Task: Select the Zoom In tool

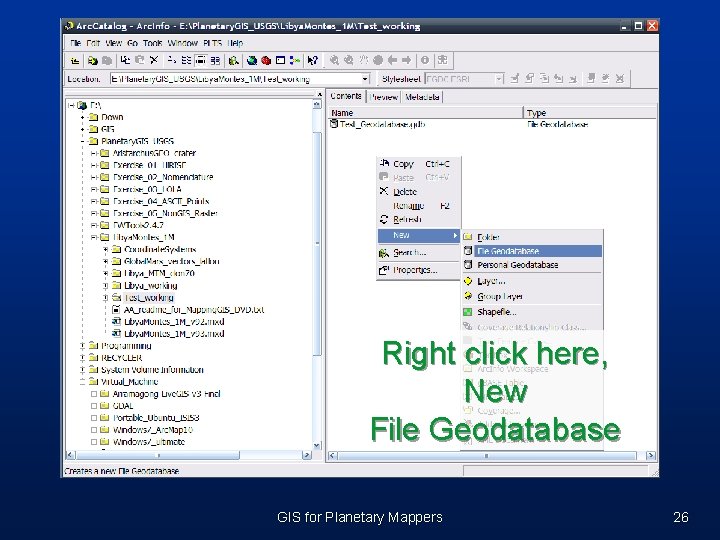Action: (334, 60)
